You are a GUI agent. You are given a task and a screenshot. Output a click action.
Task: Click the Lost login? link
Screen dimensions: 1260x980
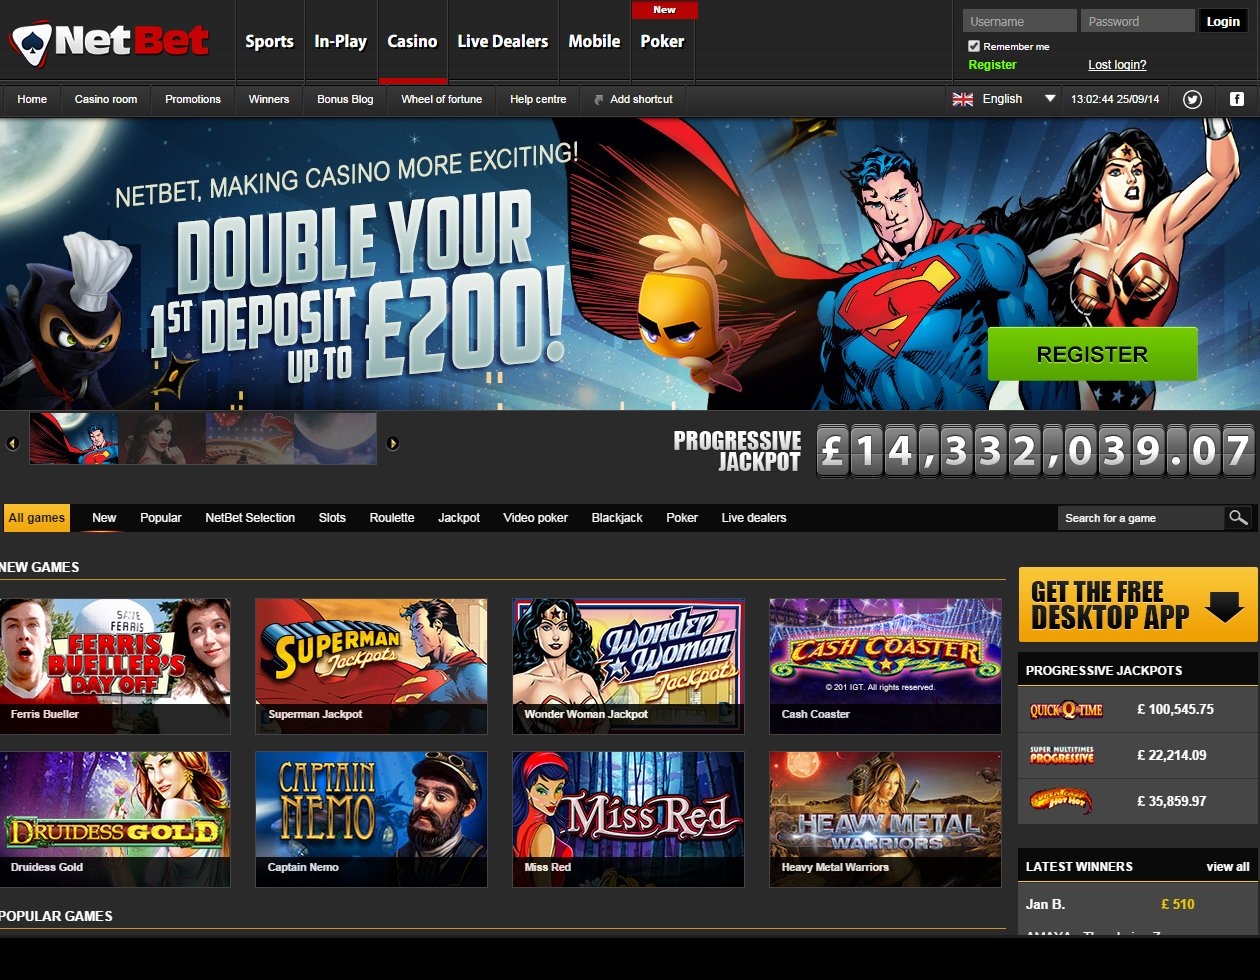(x=1117, y=65)
